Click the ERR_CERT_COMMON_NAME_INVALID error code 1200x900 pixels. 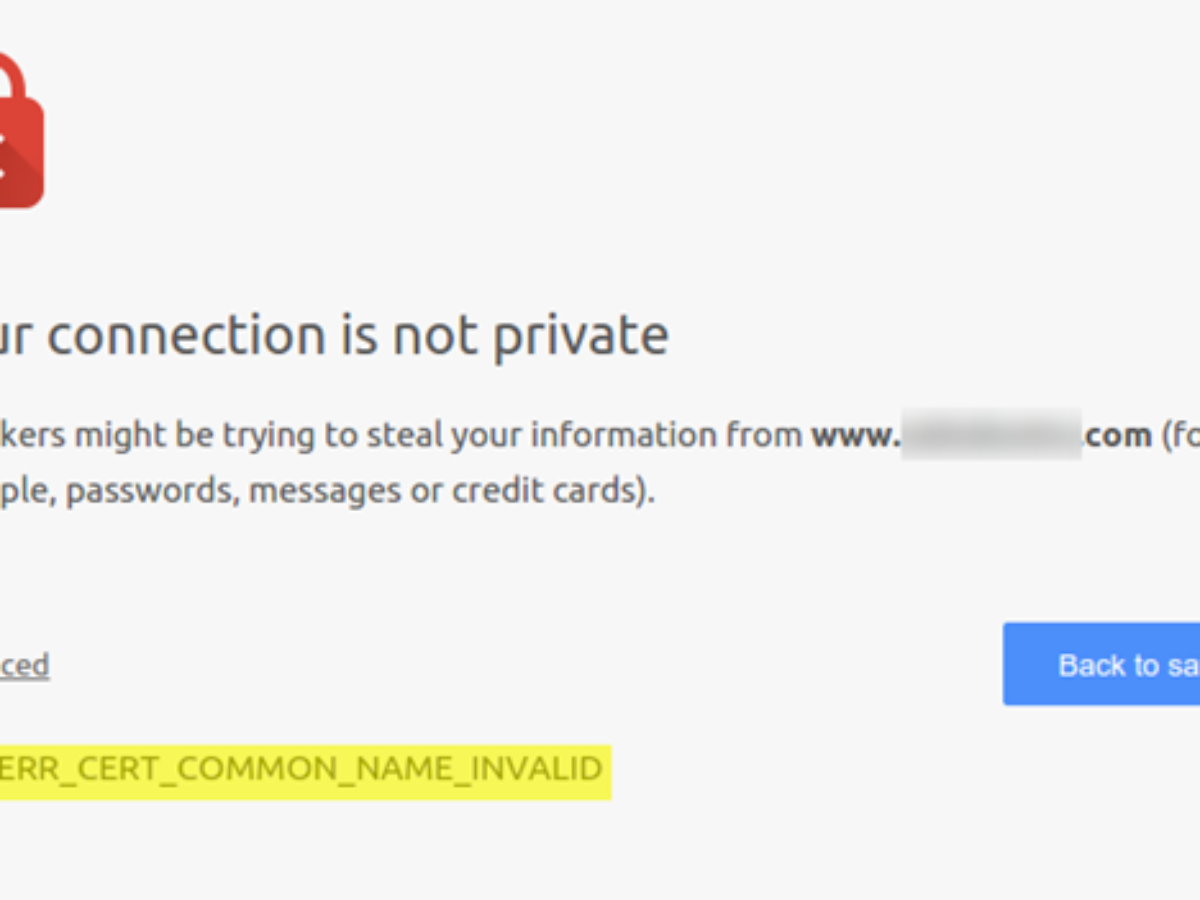click(300, 769)
